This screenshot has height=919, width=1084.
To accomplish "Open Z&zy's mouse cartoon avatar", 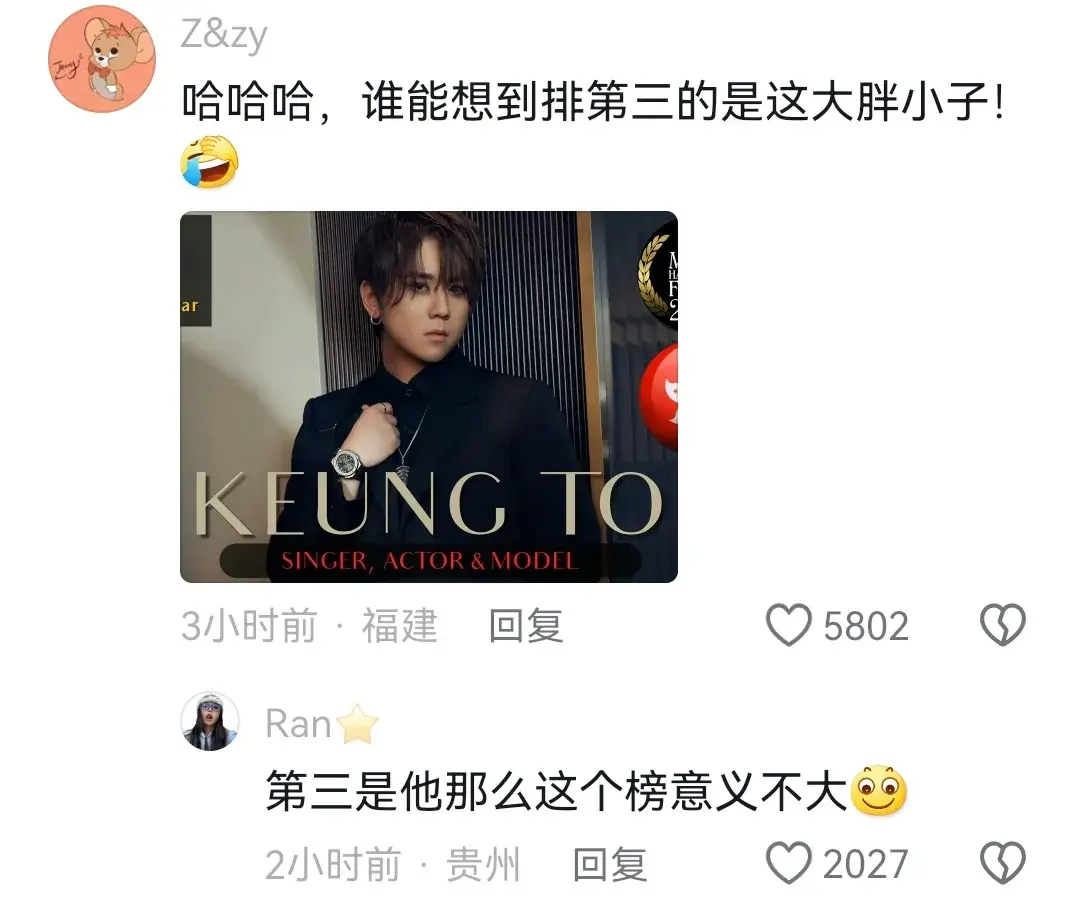I will pos(102,59).
